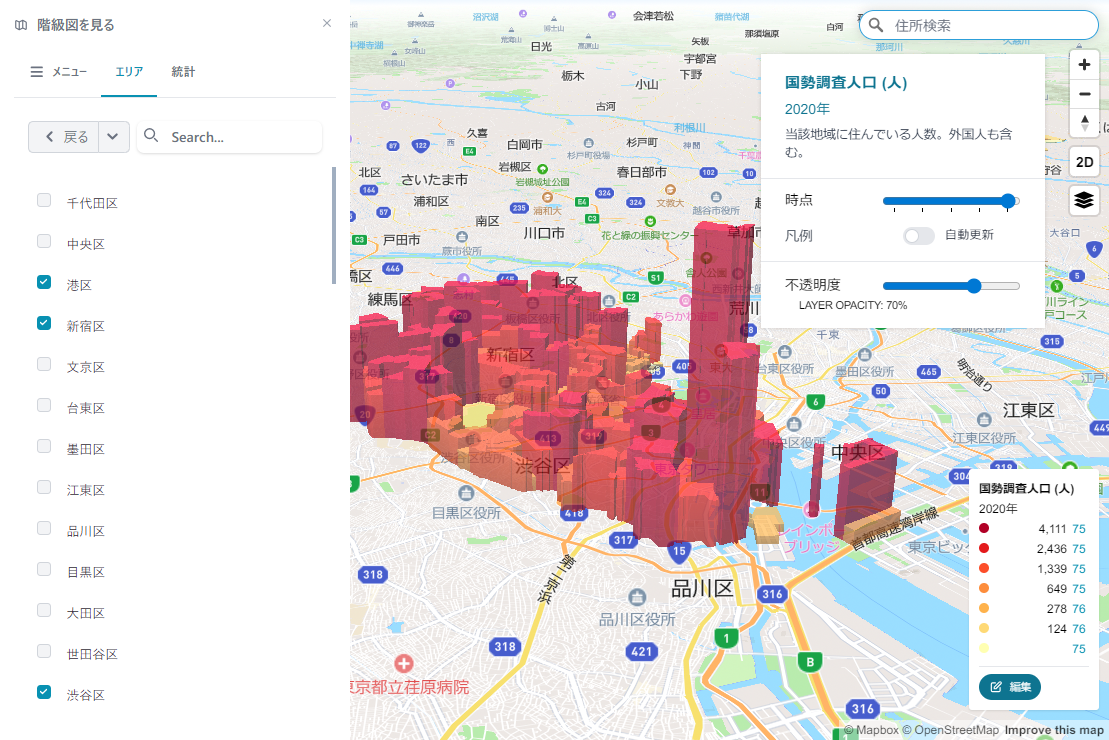1109x740 pixels.
Task: Click the 品川区役所 map marker icon
Action: (x=637, y=597)
